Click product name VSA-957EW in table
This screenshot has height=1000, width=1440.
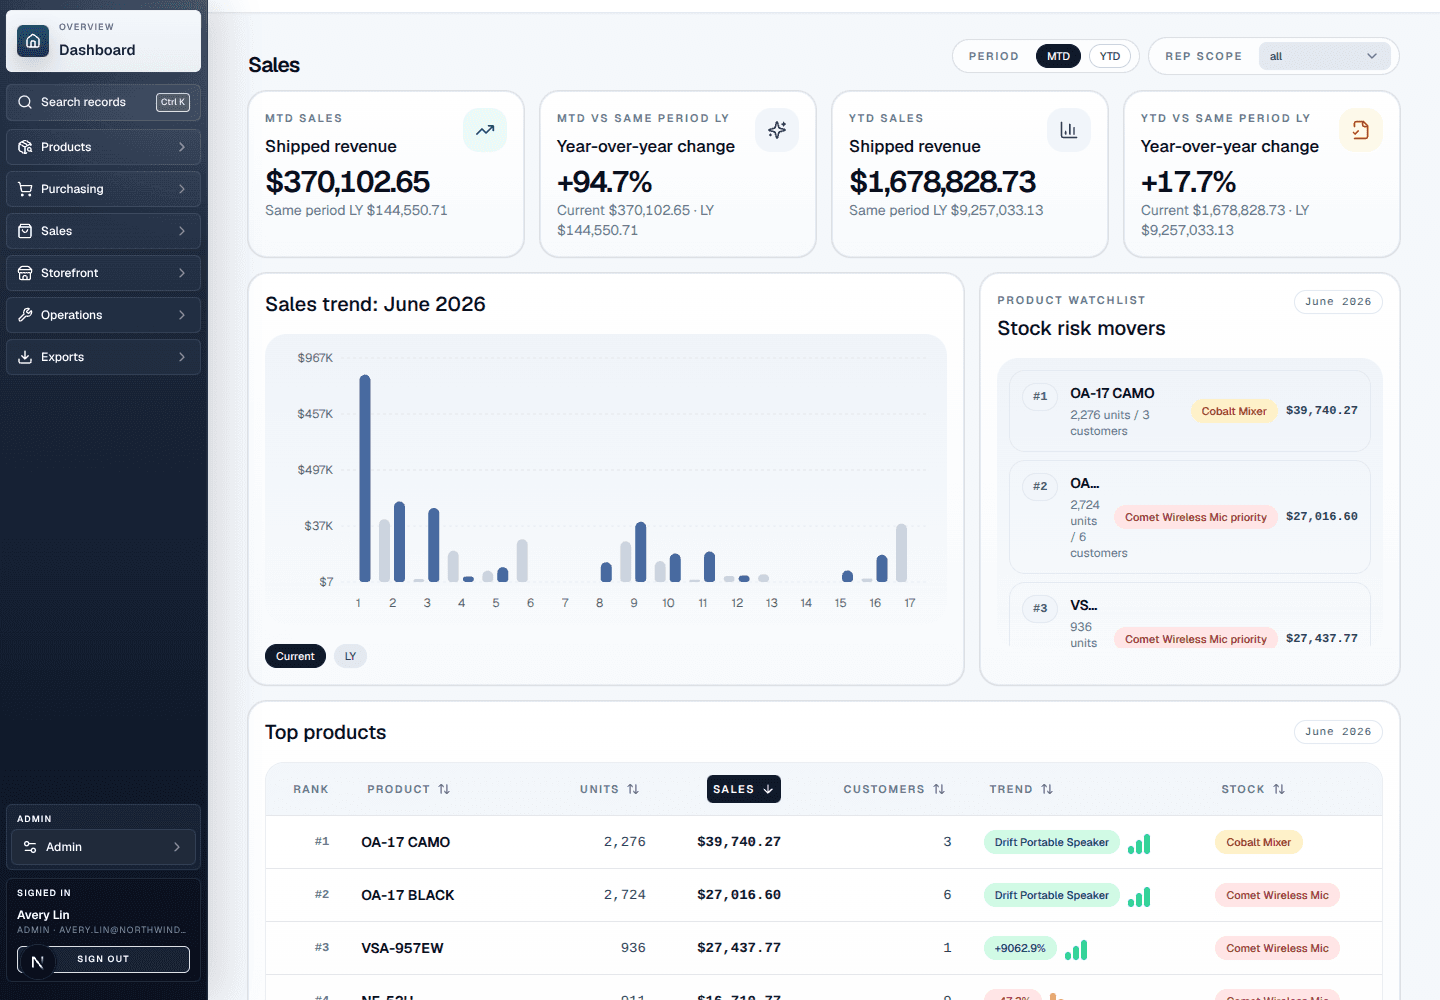point(402,948)
